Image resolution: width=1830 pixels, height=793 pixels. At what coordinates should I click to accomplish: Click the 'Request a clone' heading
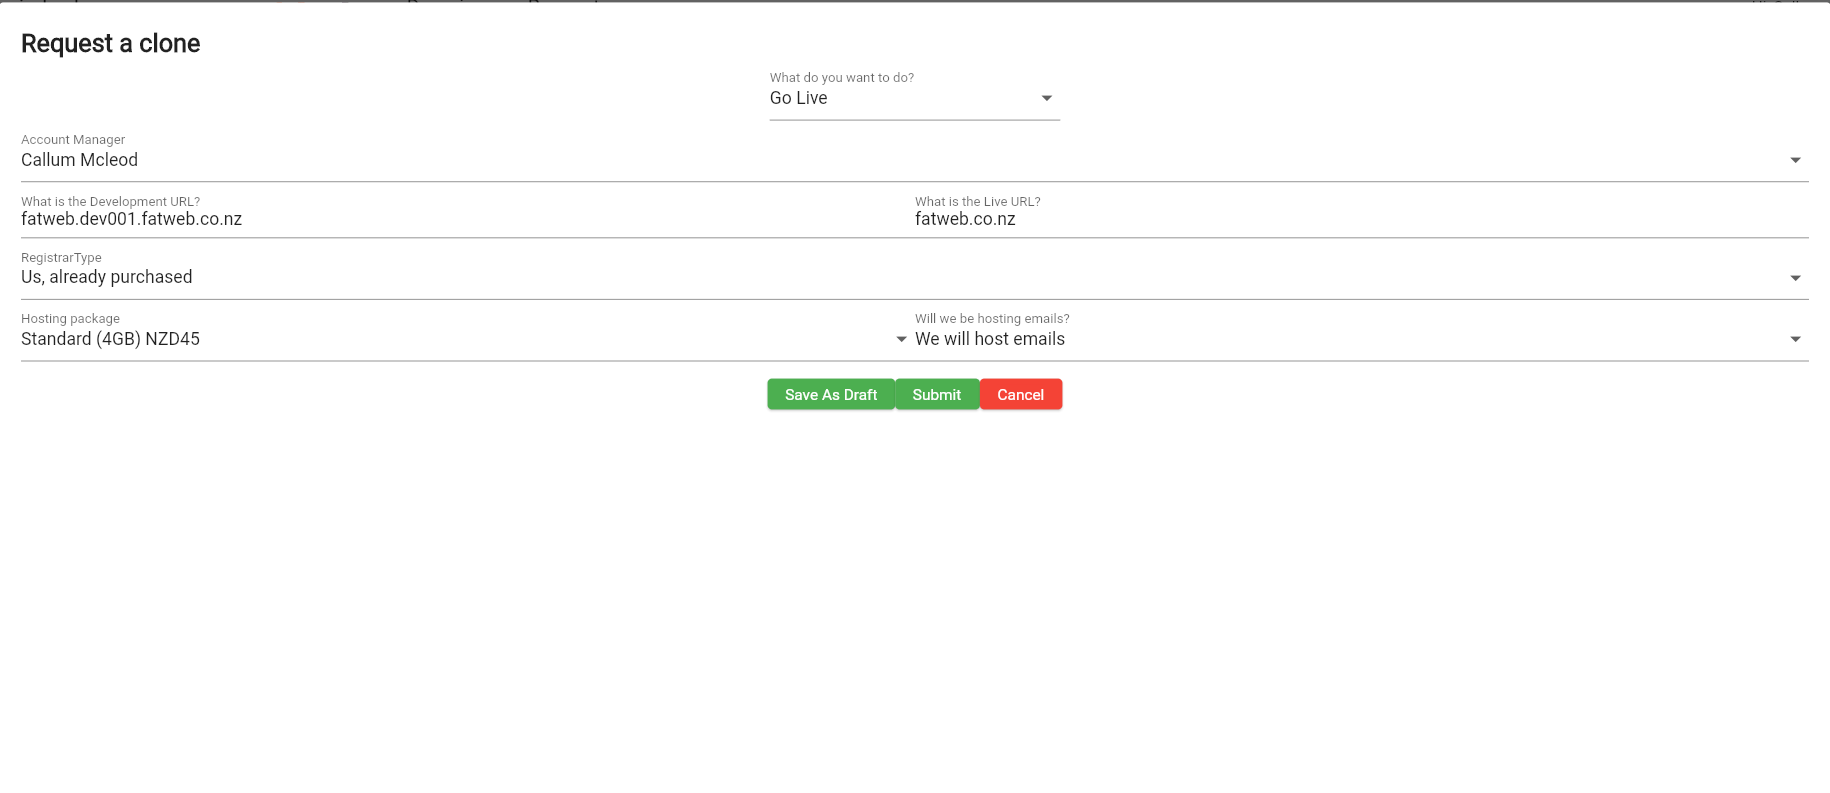coord(111,44)
